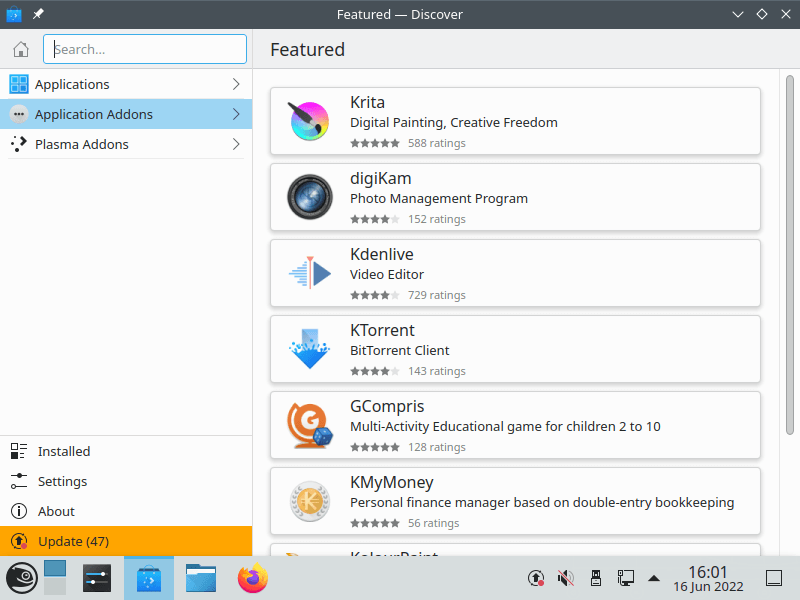Viewport: 800px width, 600px height.
Task: Click the Featured list vertical scrollbar
Action: (790, 255)
